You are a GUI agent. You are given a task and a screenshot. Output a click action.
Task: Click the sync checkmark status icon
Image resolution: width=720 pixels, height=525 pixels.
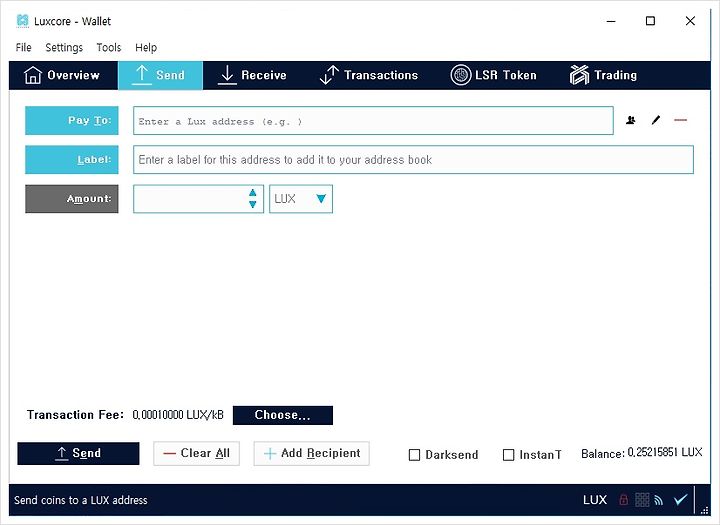click(681, 499)
